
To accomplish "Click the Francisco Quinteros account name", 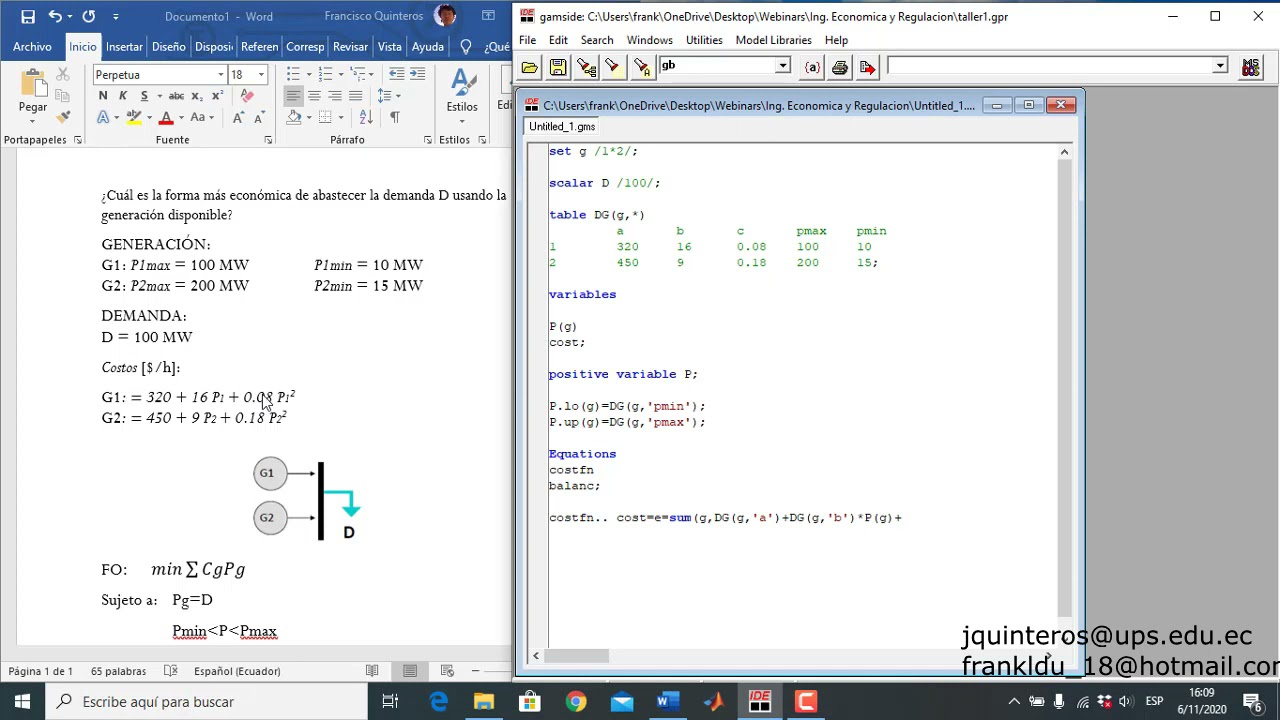I will pos(376,16).
